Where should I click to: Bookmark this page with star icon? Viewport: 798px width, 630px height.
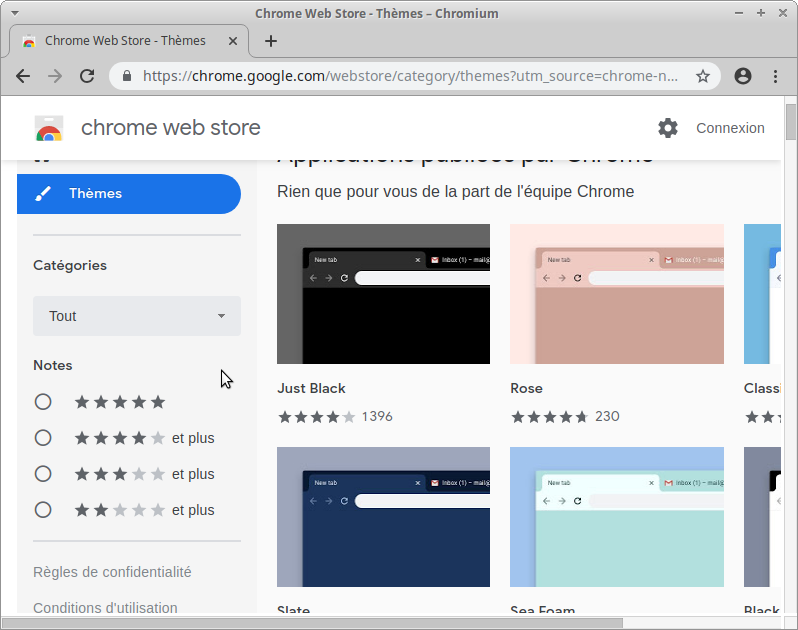tap(703, 76)
